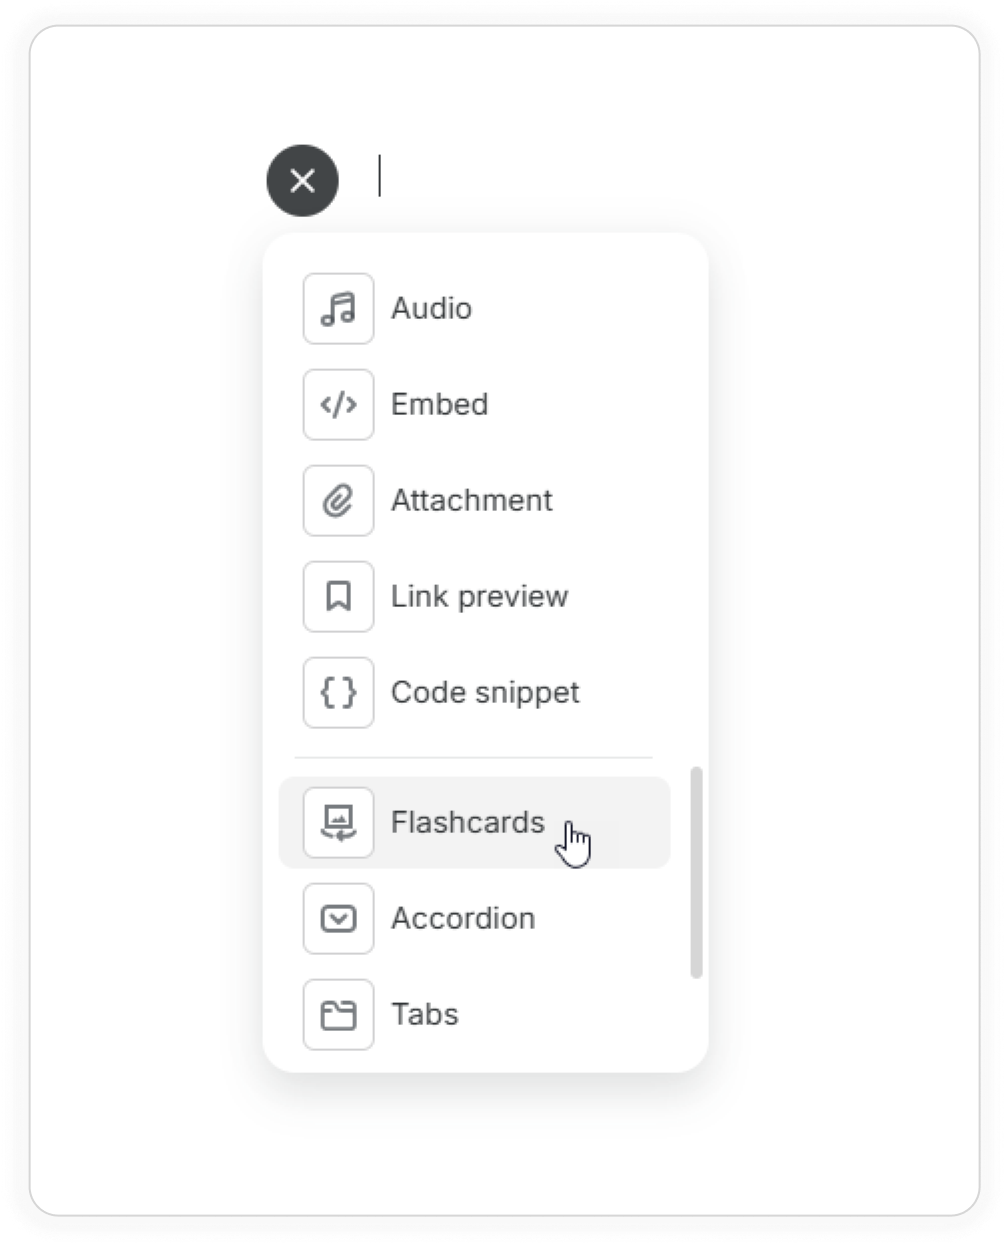Image resolution: width=1006 pixels, height=1246 pixels.
Task: Click the Flashcards card icon
Action: (338, 822)
